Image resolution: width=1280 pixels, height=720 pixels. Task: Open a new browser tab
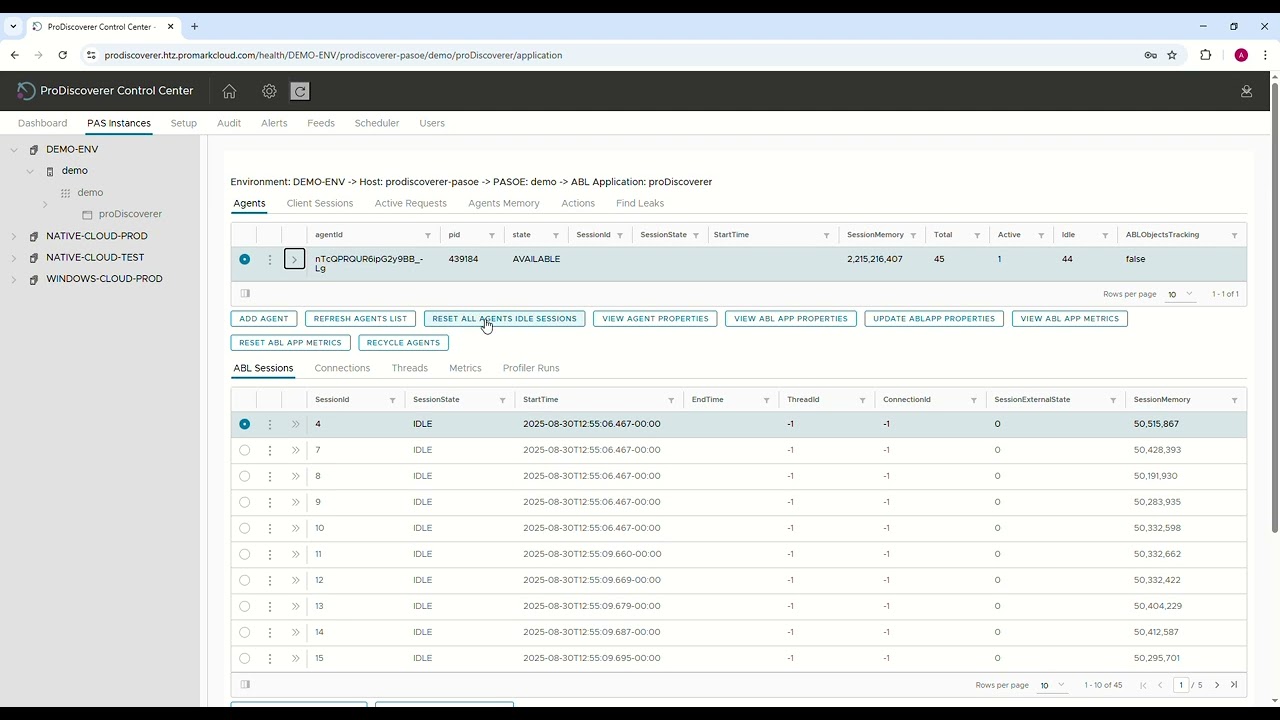pyautogui.click(x=194, y=26)
